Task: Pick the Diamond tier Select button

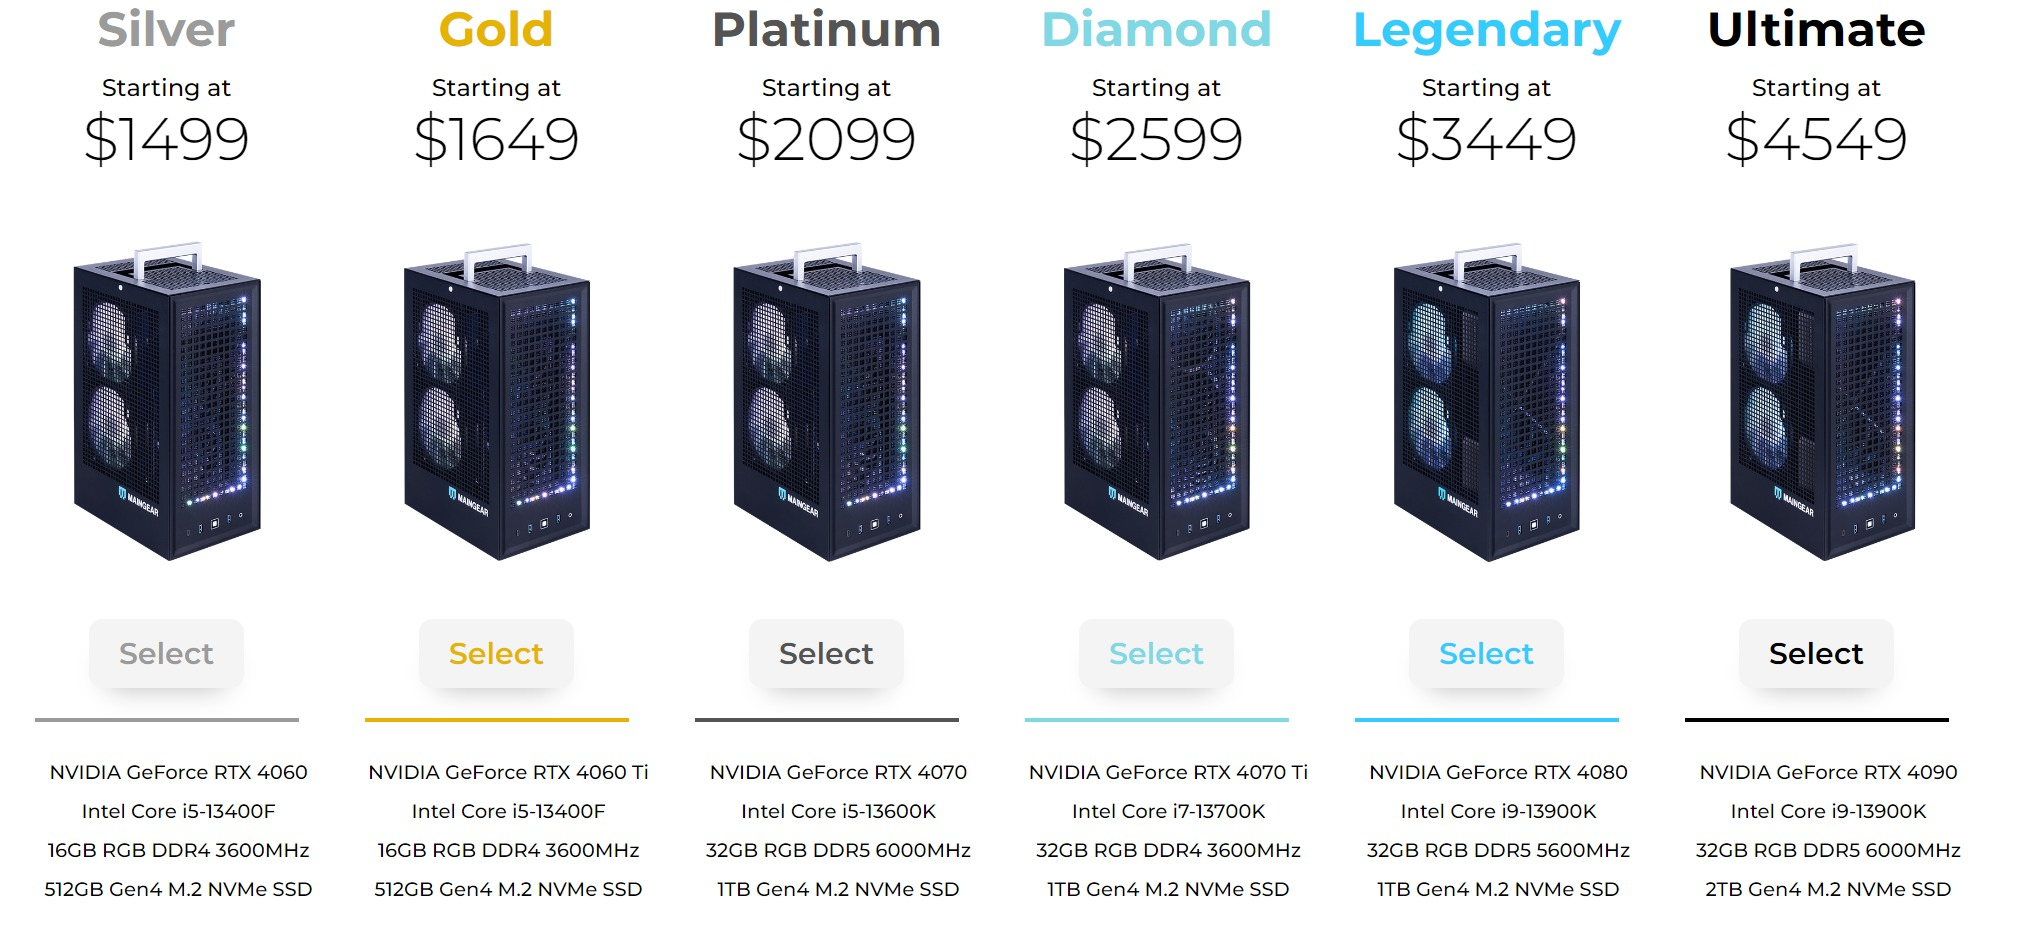Action: (x=1156, y=653)
